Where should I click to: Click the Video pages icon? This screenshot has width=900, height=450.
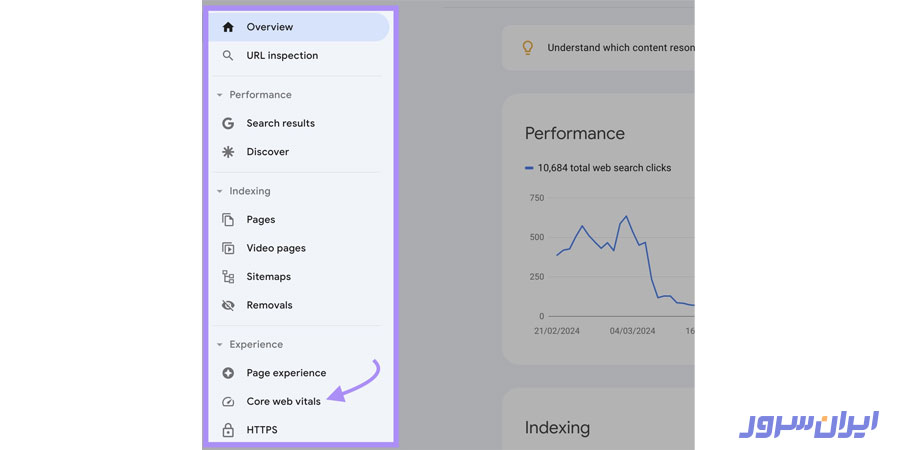[228, 248]
